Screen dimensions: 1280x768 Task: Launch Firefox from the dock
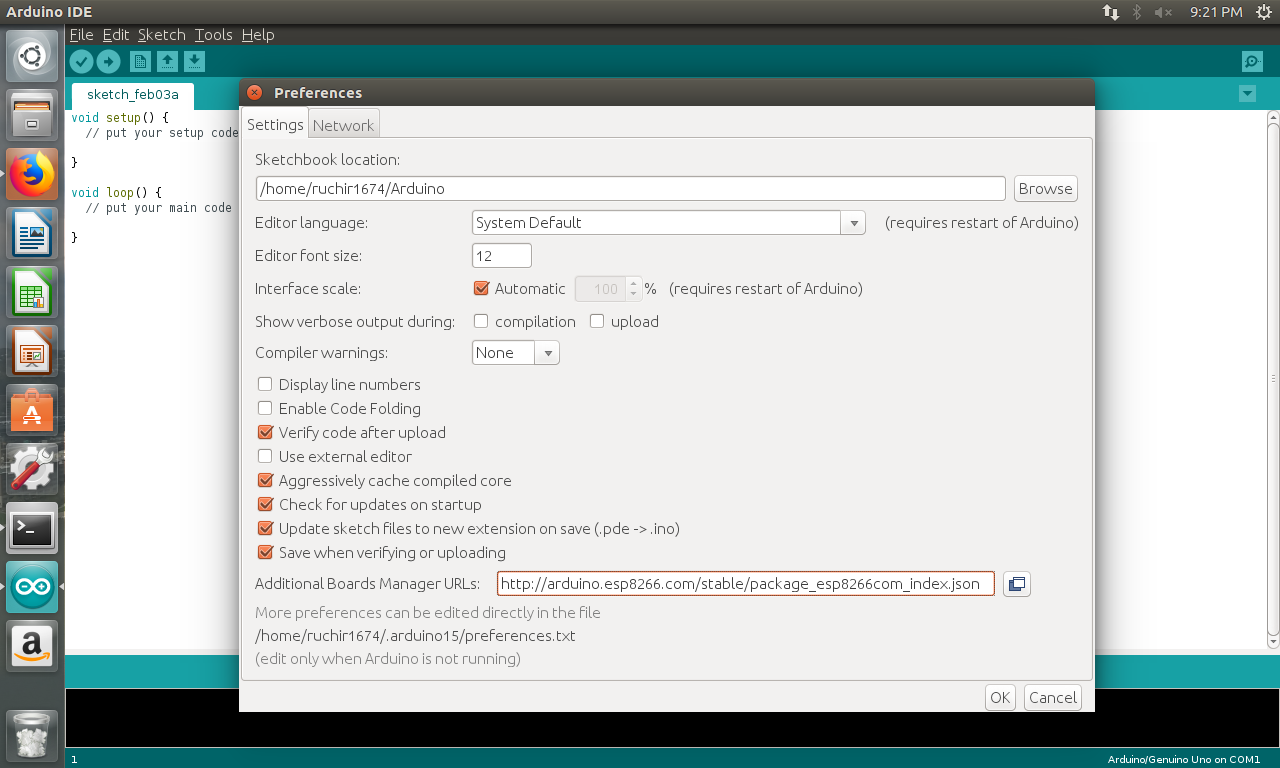point(33,175)
